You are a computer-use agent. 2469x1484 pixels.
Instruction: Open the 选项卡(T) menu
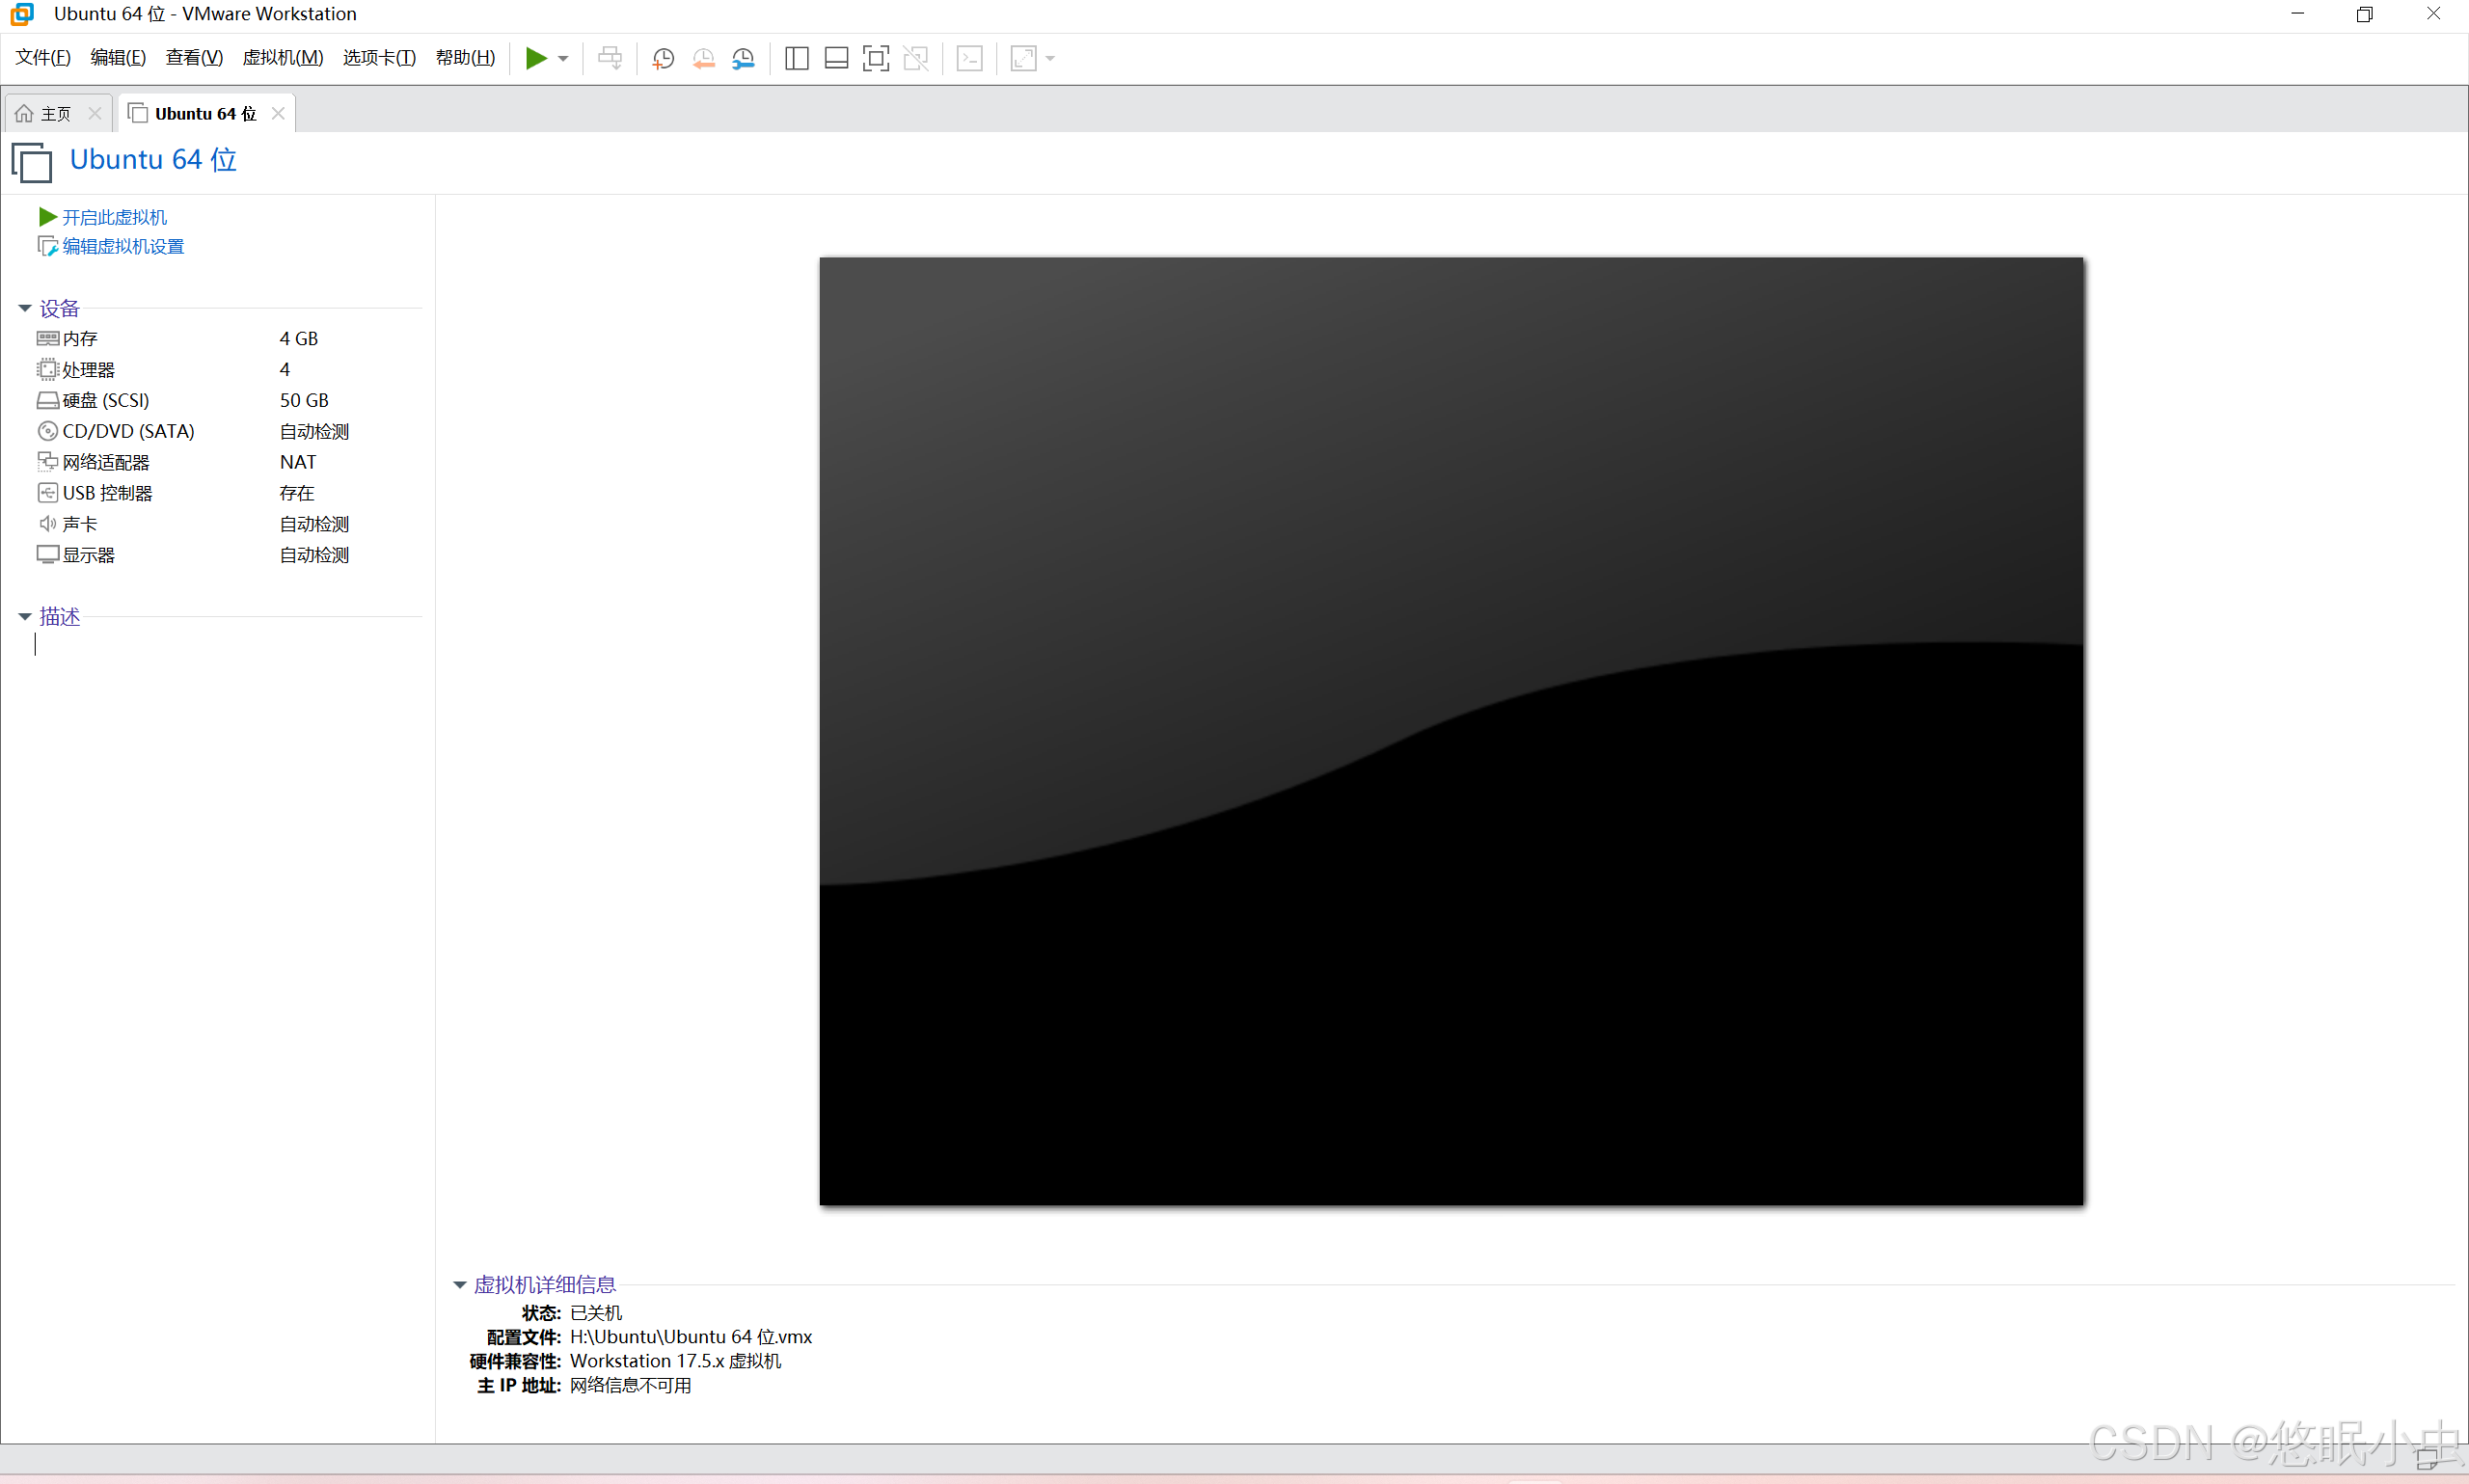click(x=379, y=58)
